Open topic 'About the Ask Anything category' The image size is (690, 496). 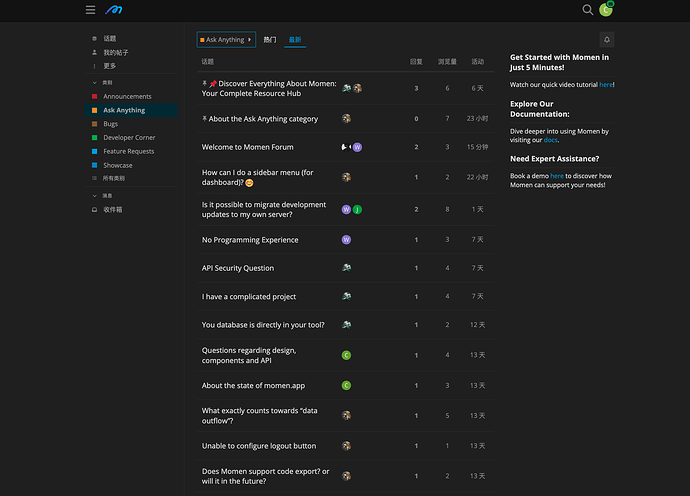[x=263, y=119]
